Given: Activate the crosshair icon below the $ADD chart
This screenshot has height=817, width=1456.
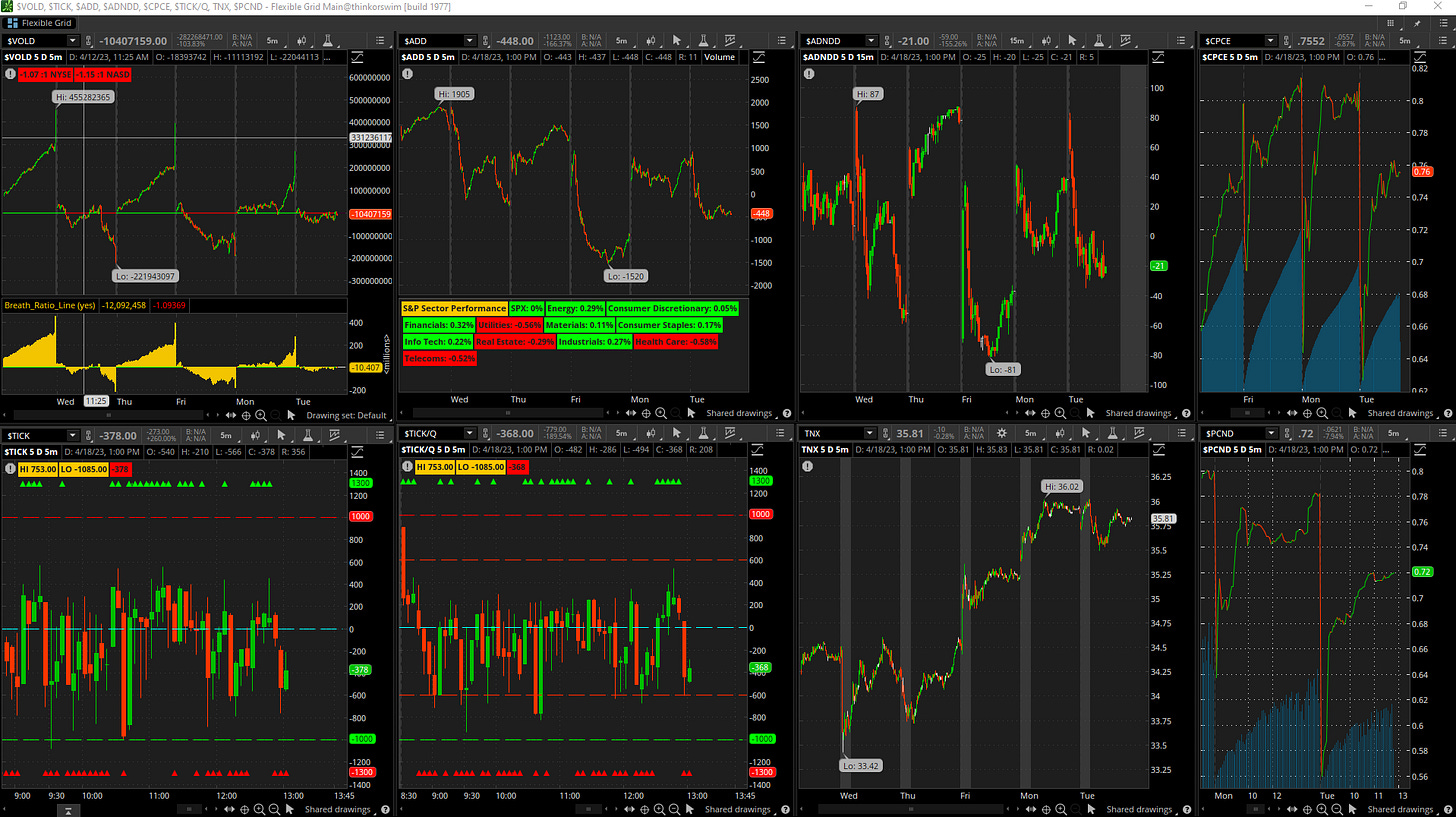Looking at the screenshot, I should [x=646, y=413].
